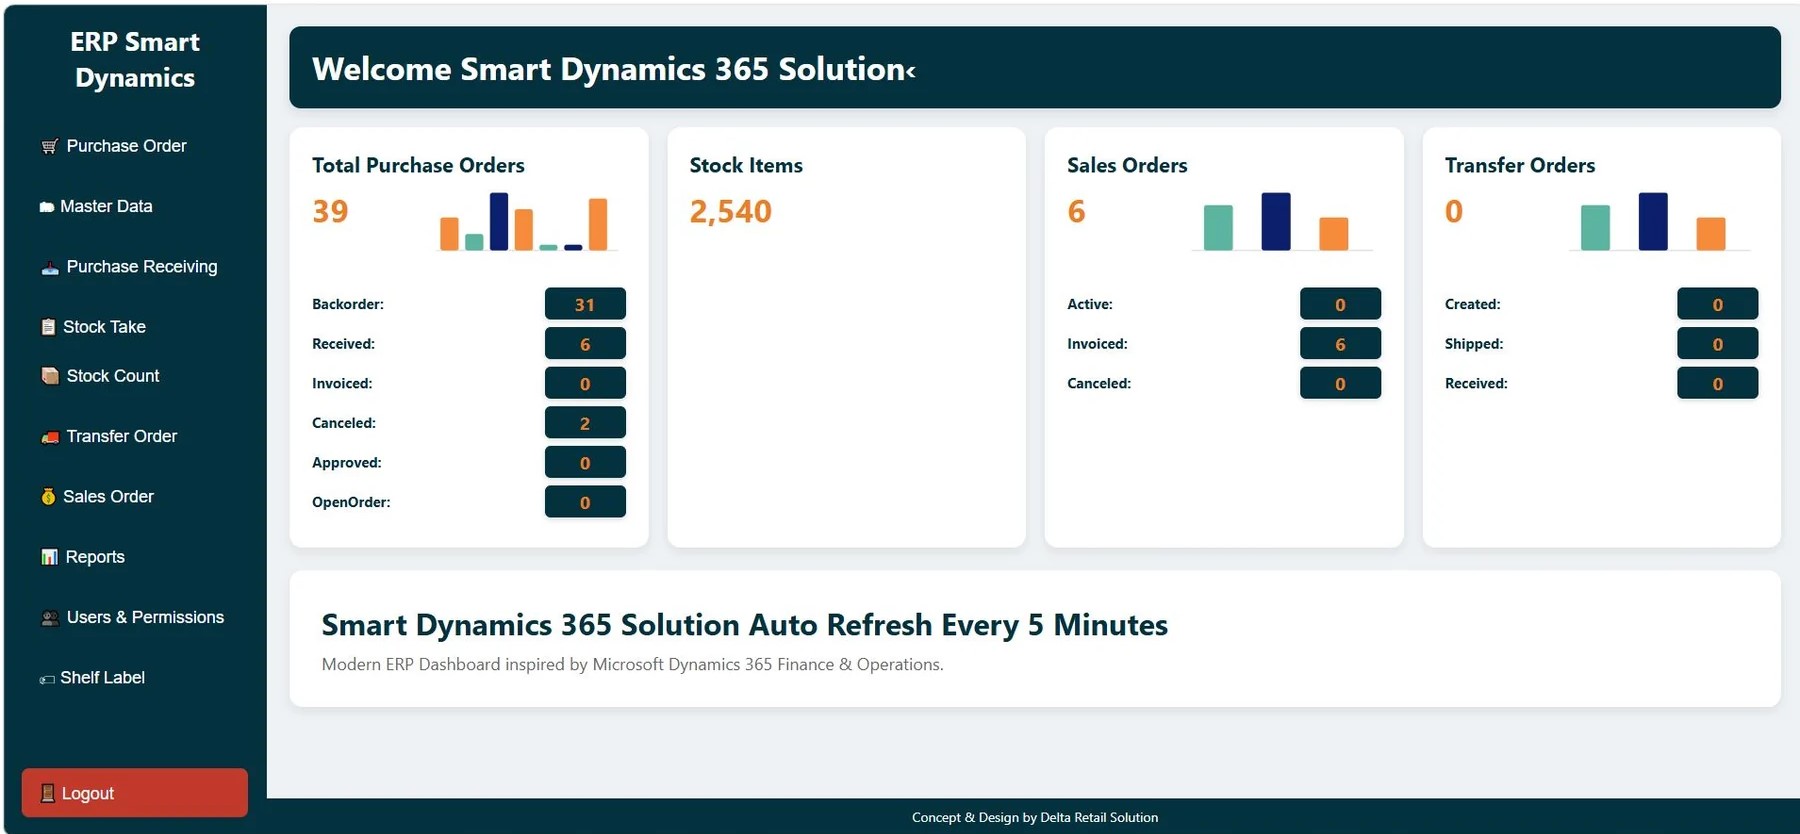Image resolution: width=1800 pixels, height=834 pixels.
Task: Click the Active label in Sales Orders
Action: (x=1090, y=304)
